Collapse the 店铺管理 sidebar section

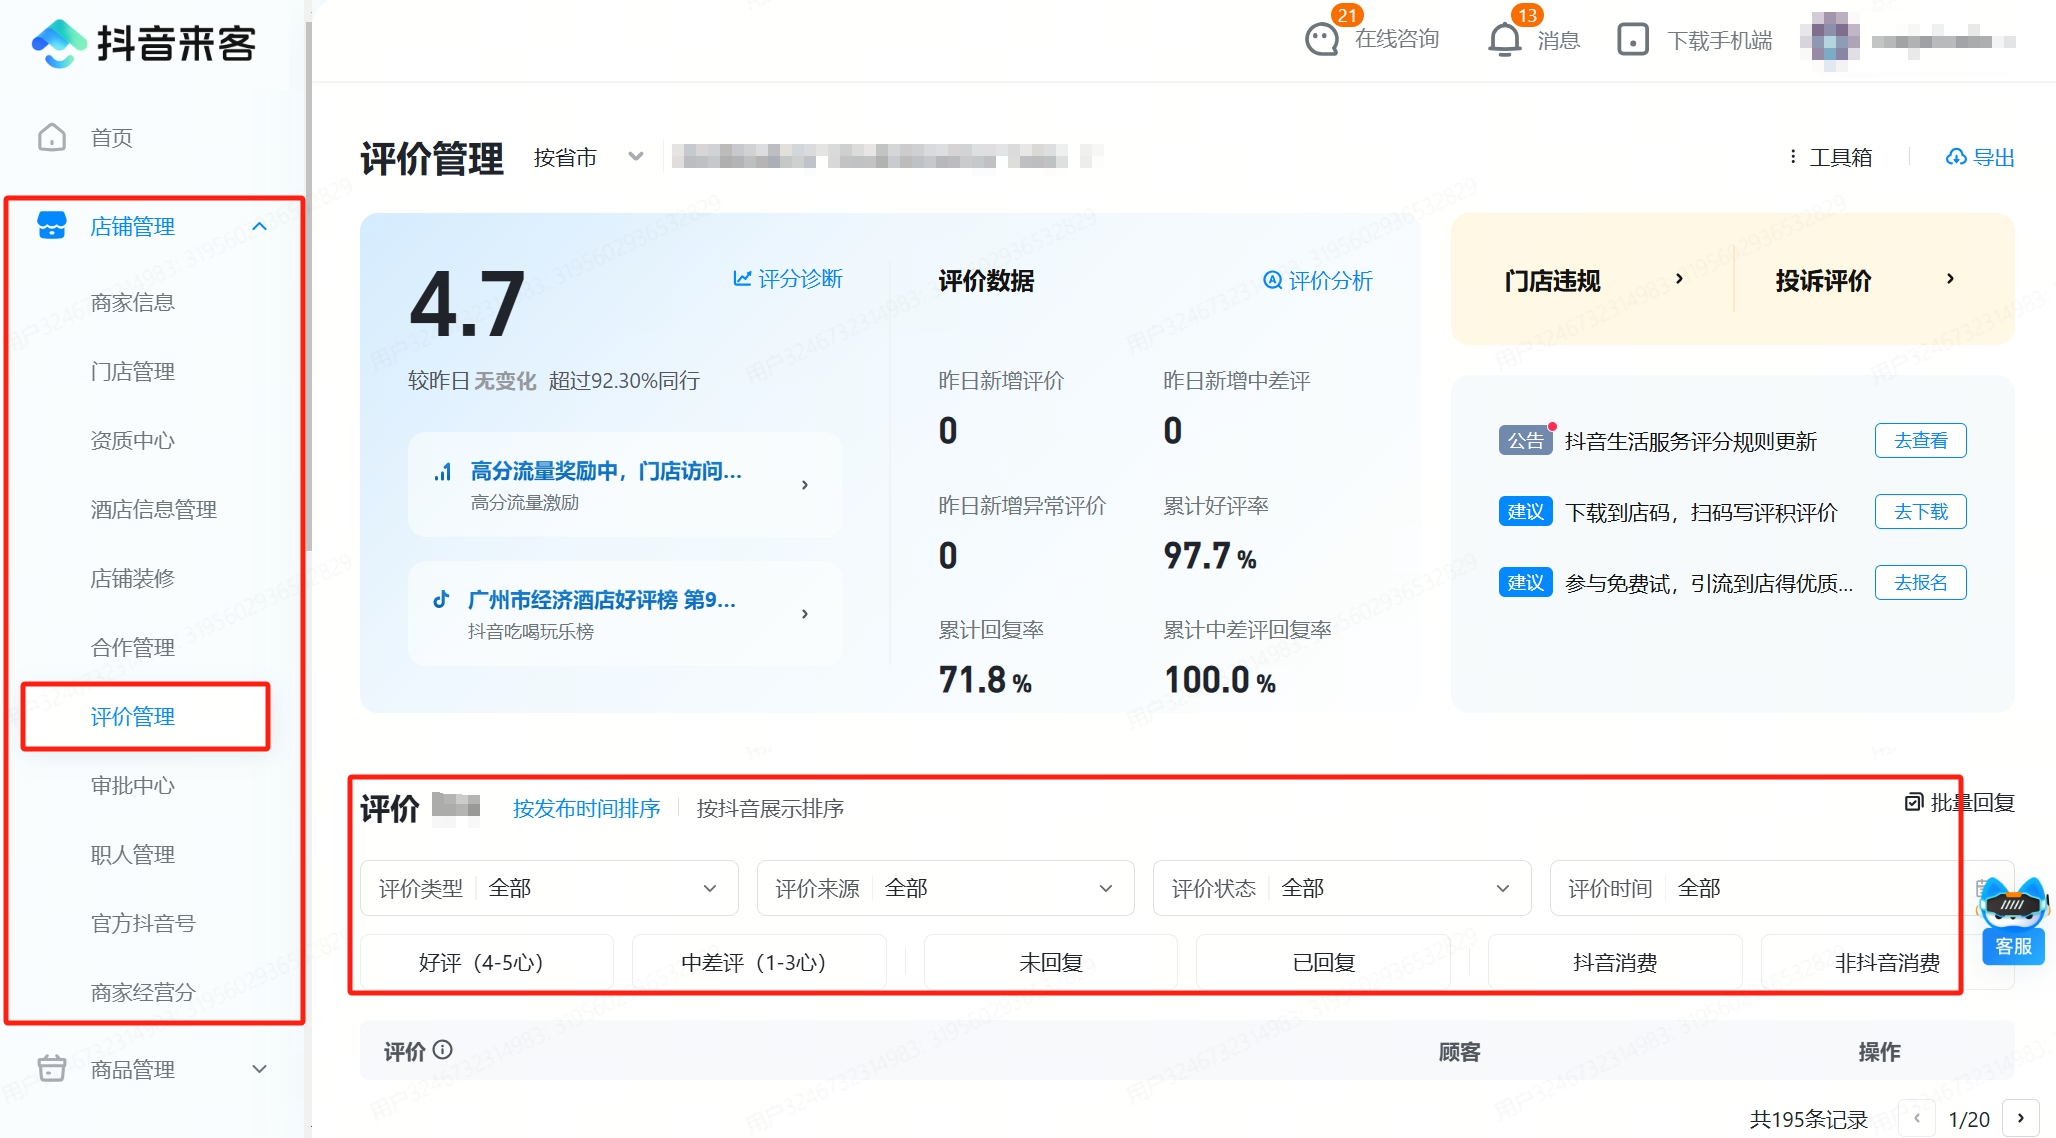pos(260,227)
